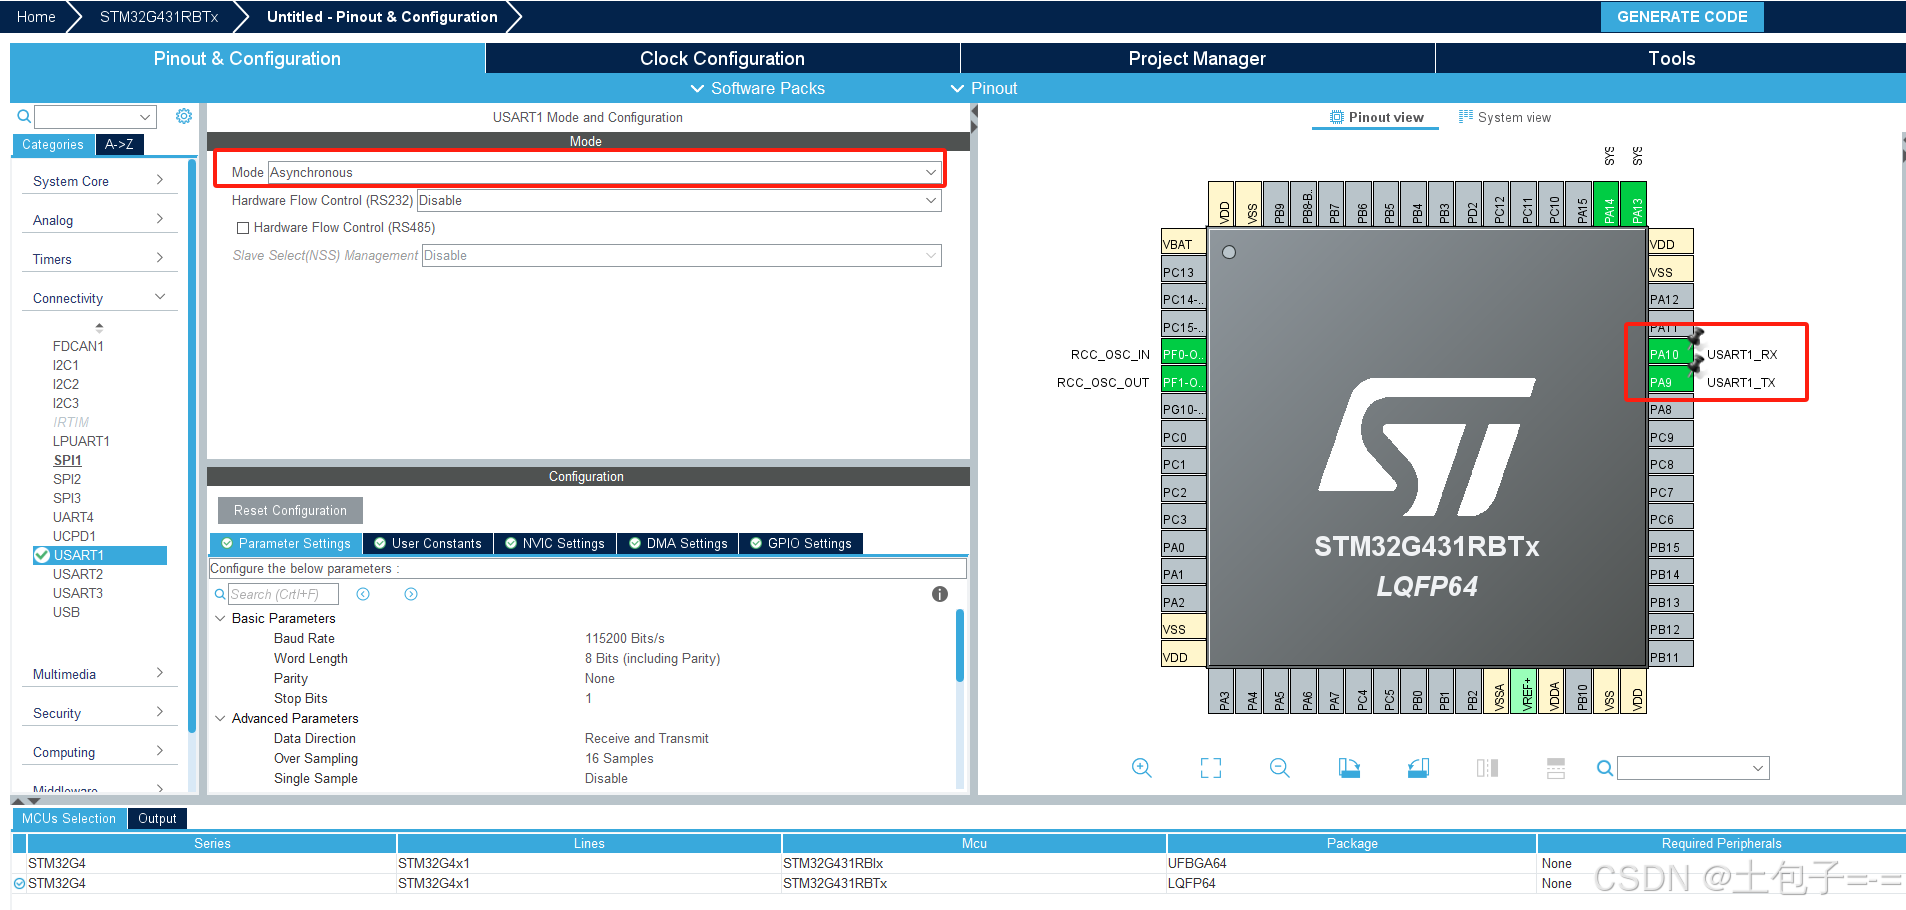Go to previous parameter search result
Image resolution: width=1906 pixels, height=910 pixels.
(363, 594)
